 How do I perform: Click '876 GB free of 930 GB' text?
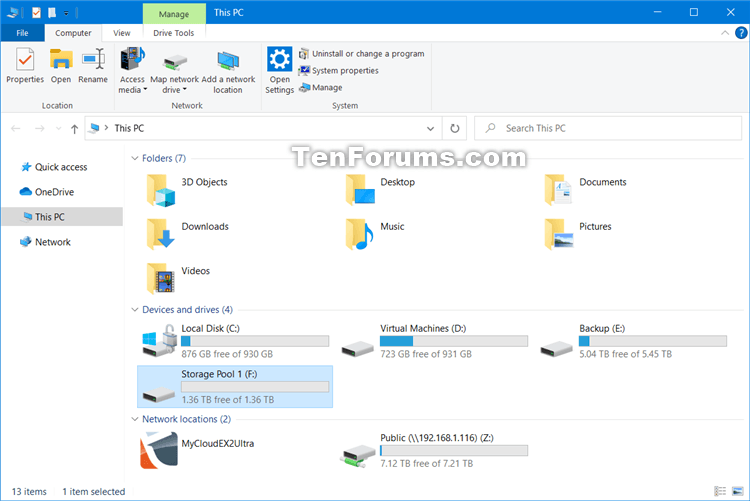(227, 354)
